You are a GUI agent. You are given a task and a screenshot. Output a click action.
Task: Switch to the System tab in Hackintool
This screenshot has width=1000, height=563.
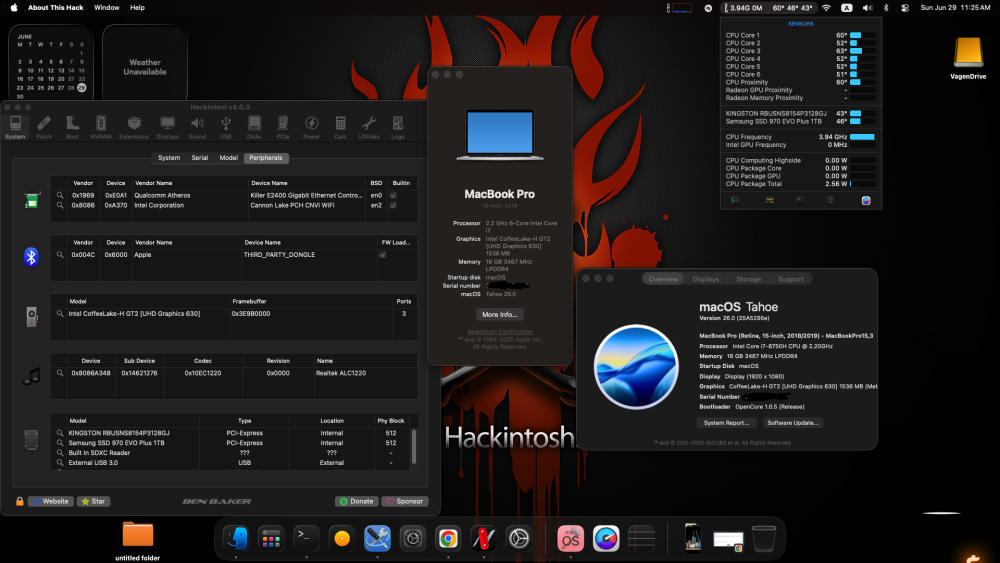pyautogui.click(x=169, y=157)
